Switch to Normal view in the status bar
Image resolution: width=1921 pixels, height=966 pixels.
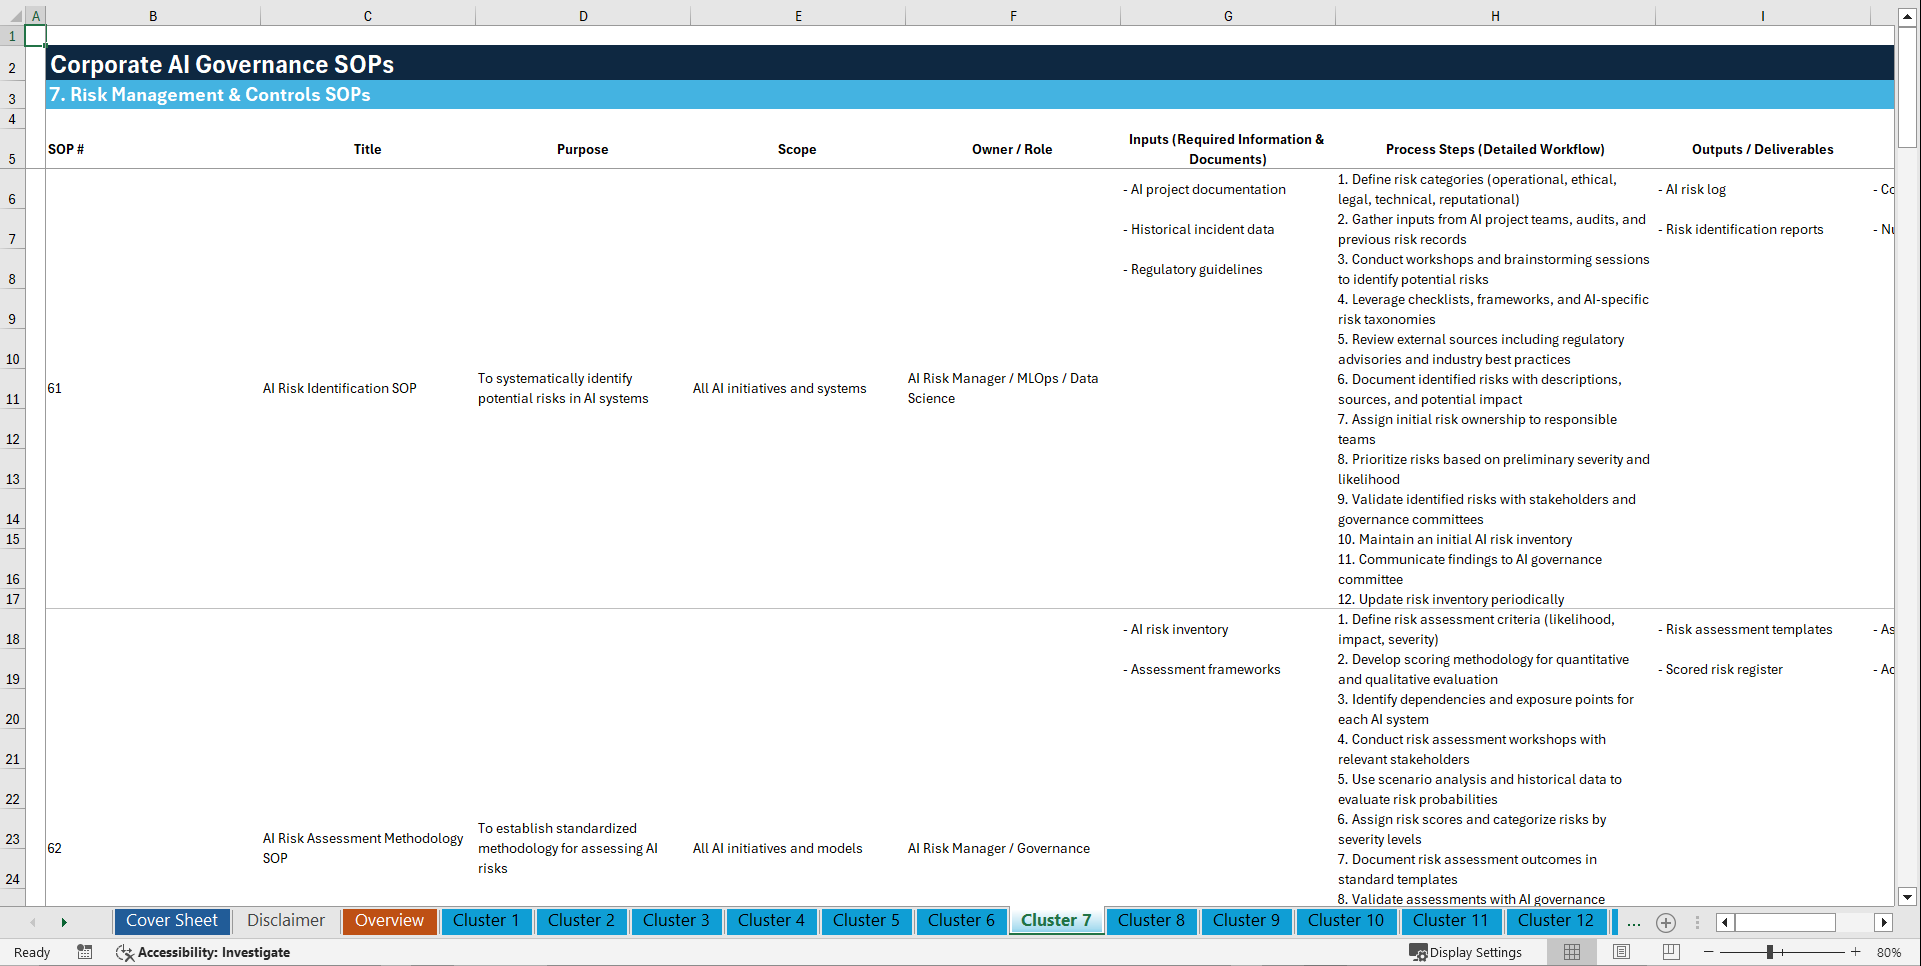pos(1571,952)
